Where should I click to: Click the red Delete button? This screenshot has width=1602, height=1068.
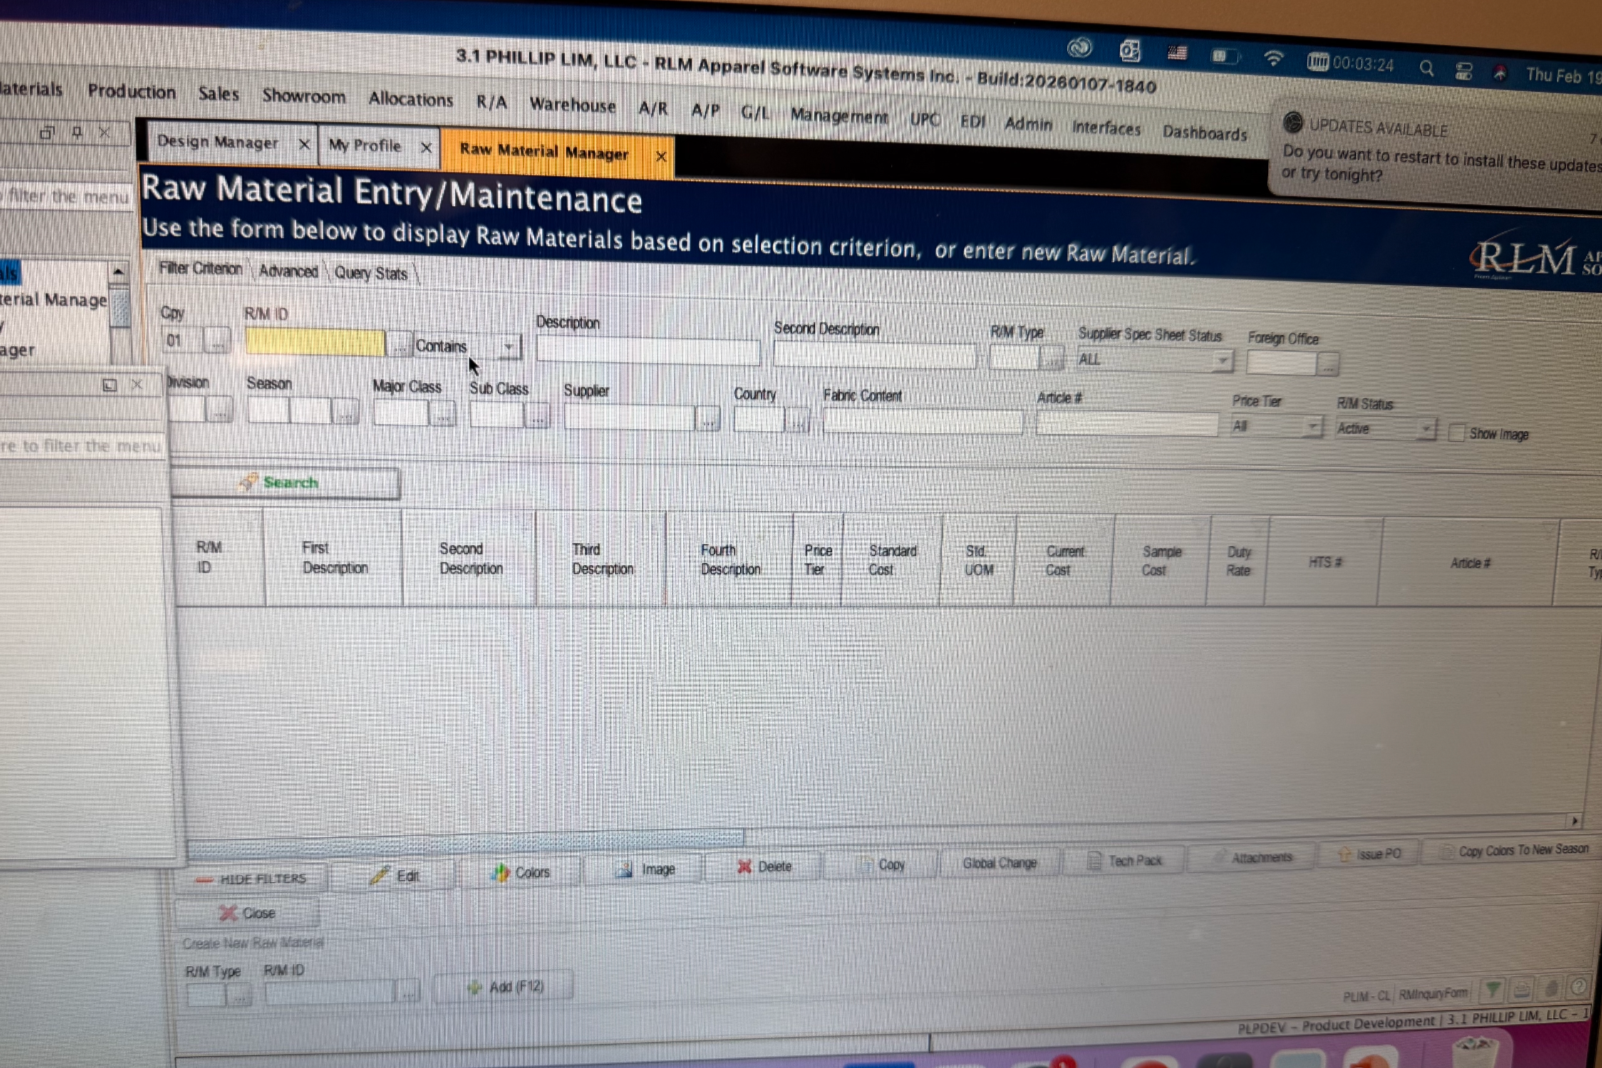pos(764,866)
